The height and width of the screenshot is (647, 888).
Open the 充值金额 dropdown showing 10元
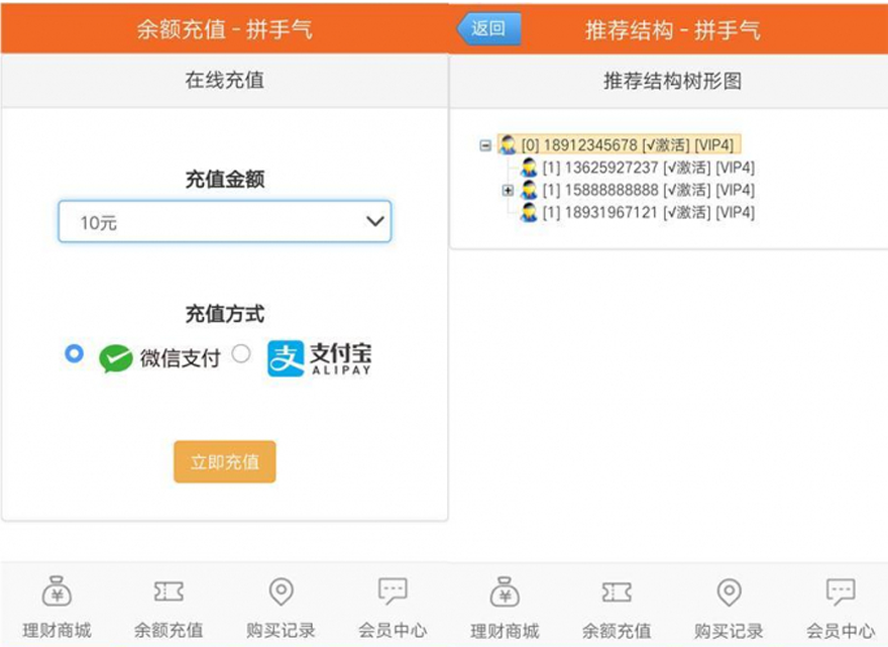click(225, 222)
